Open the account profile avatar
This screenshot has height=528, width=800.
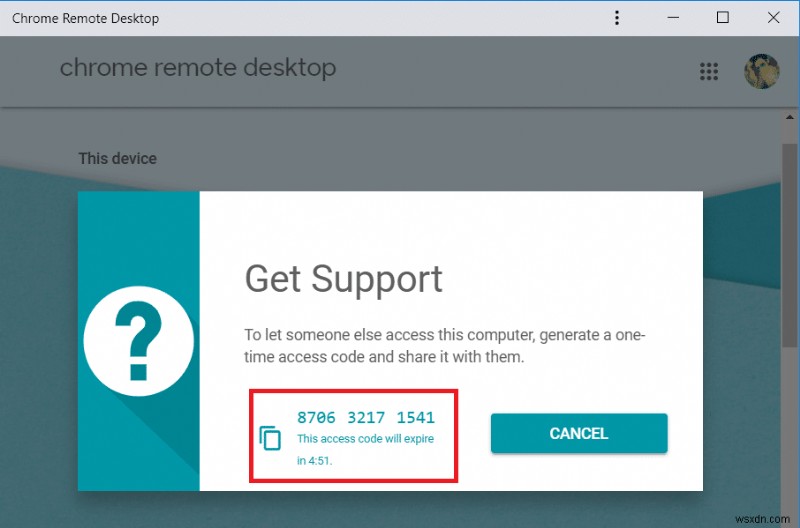coord(761,71)
